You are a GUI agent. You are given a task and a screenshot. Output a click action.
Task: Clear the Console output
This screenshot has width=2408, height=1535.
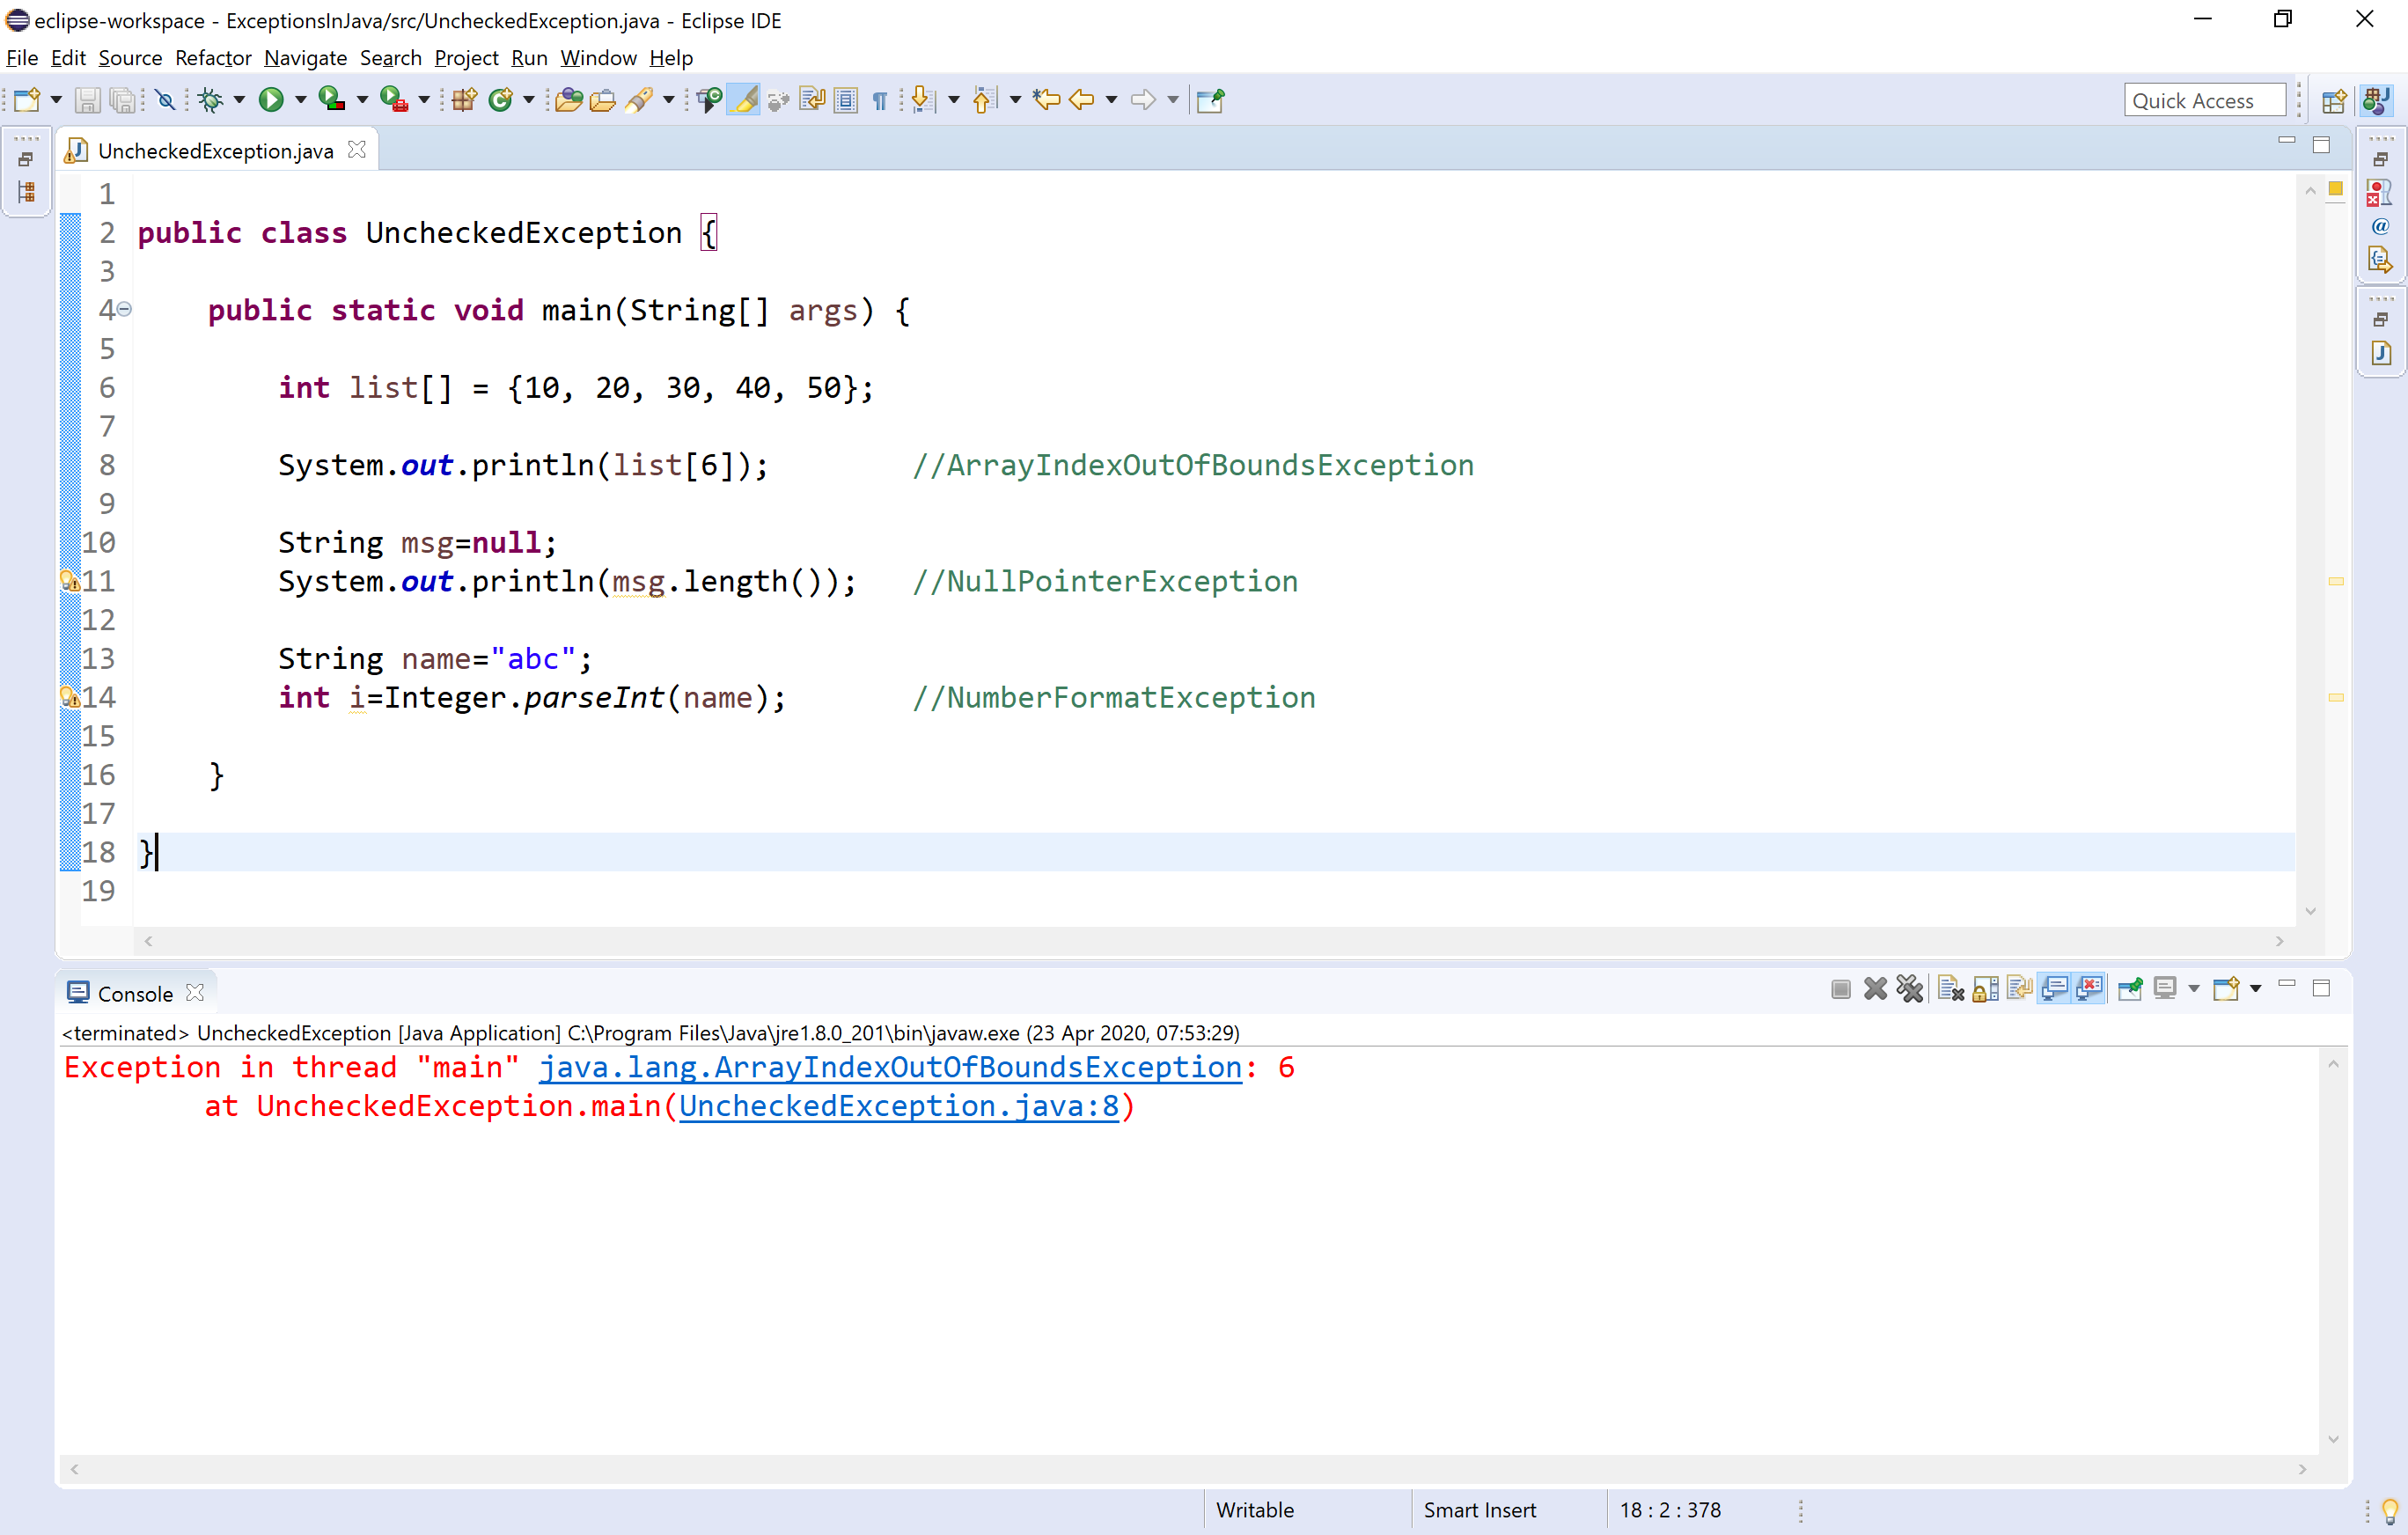tap(1949, 988)
